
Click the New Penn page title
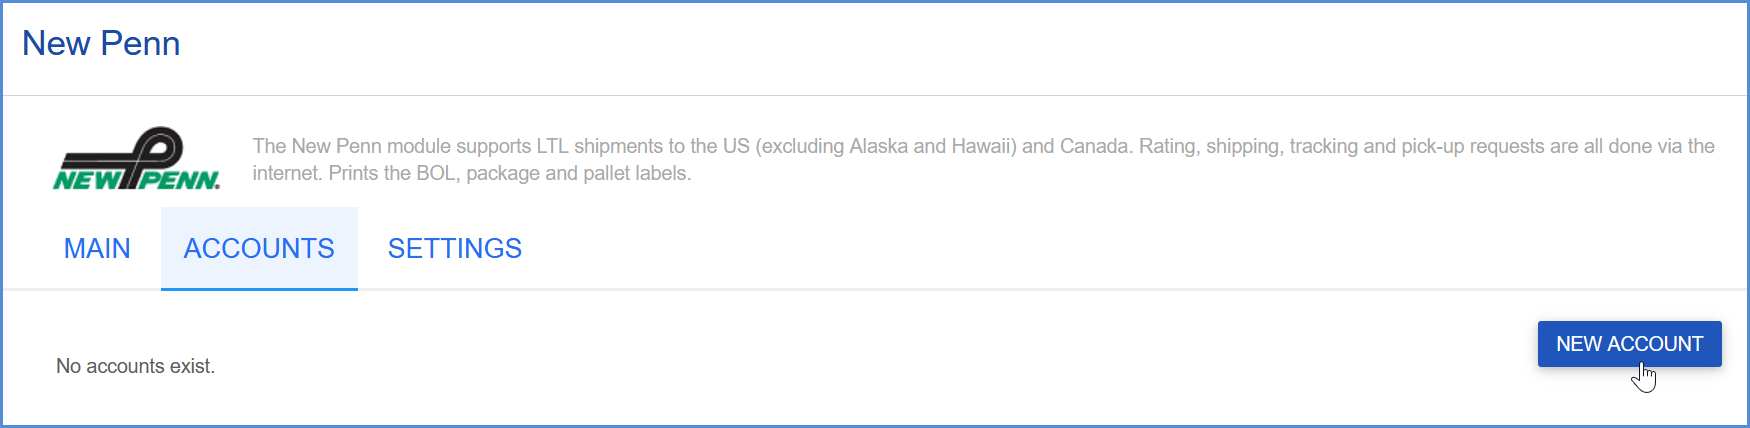[x=101, y=43]
